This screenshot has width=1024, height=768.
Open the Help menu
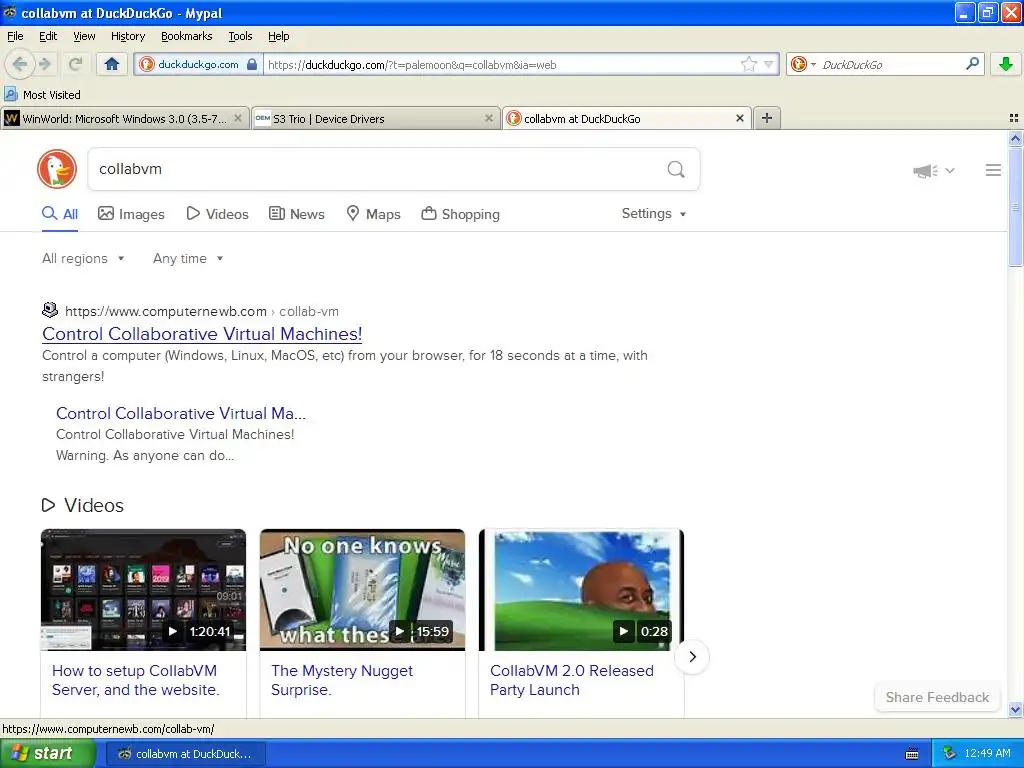(279, 36)
